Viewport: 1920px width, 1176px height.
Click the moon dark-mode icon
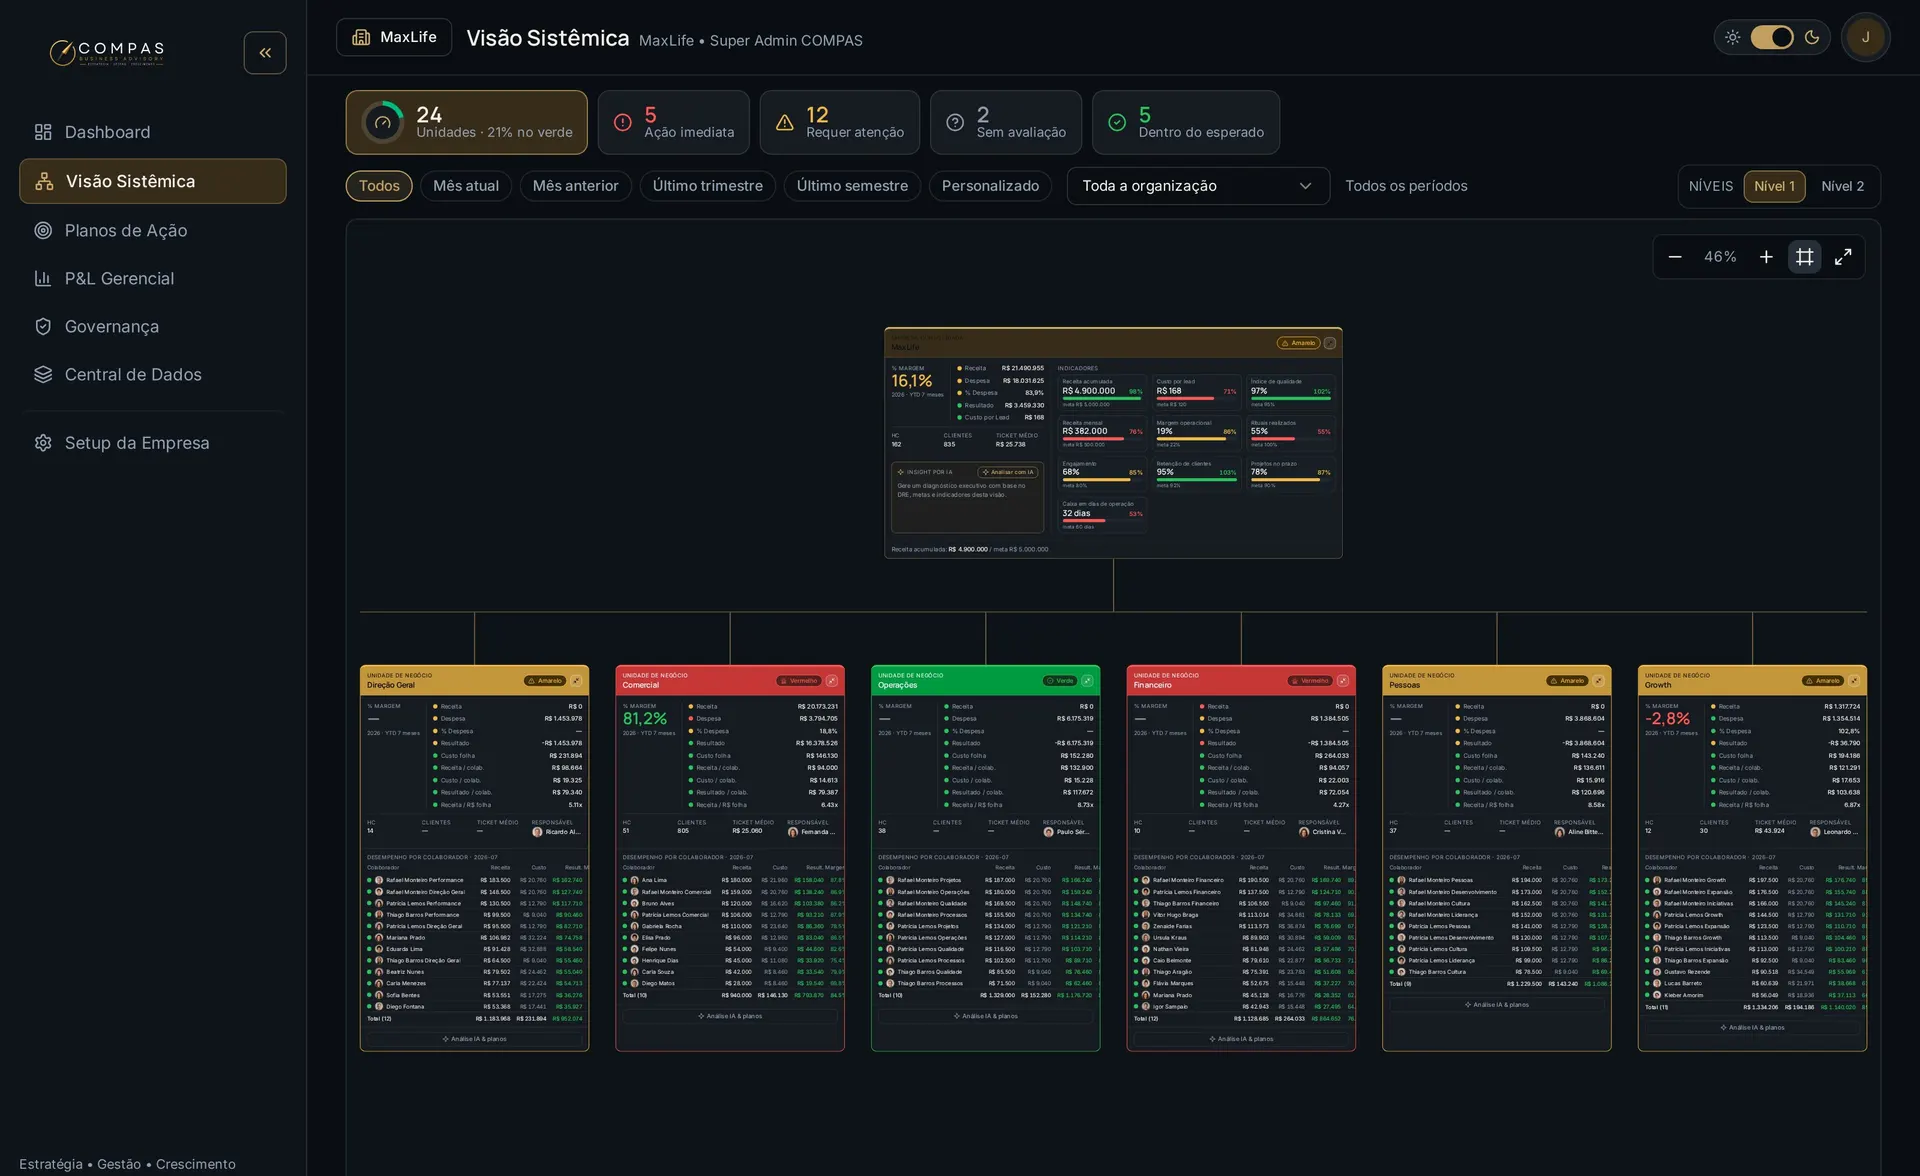(1812, 37)
